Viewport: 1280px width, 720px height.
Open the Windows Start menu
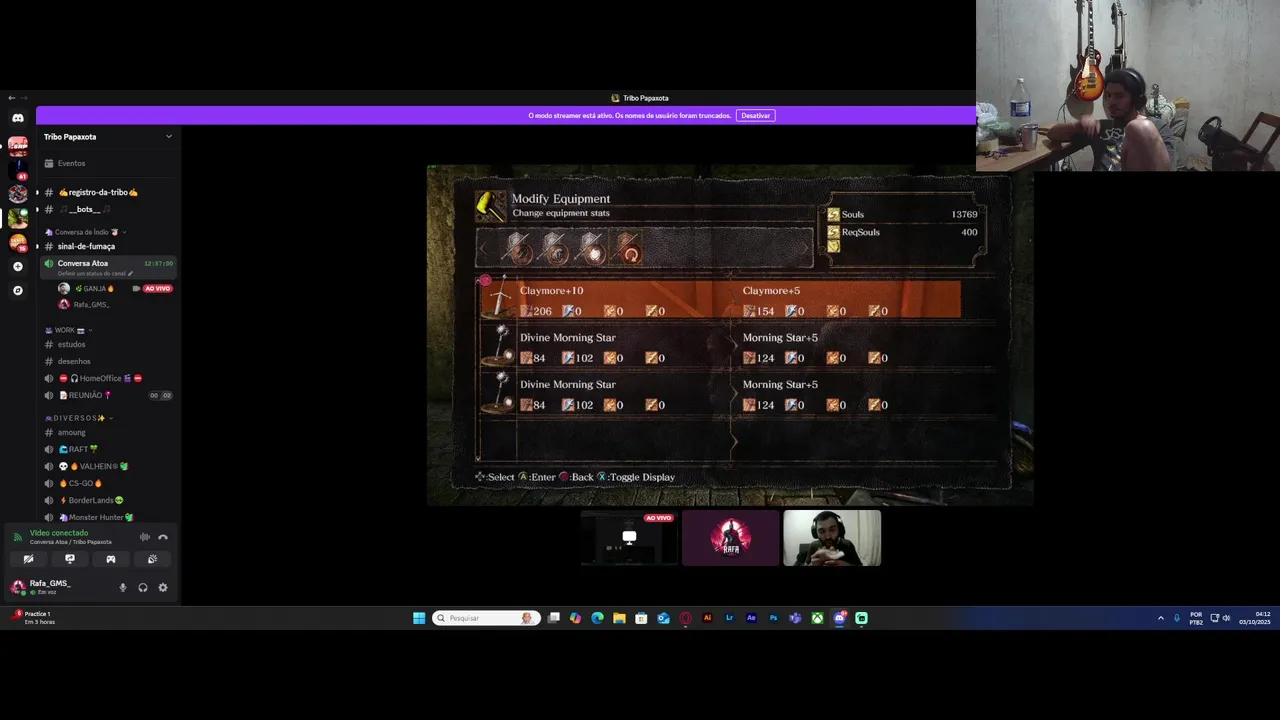click(x=419, y=618)
